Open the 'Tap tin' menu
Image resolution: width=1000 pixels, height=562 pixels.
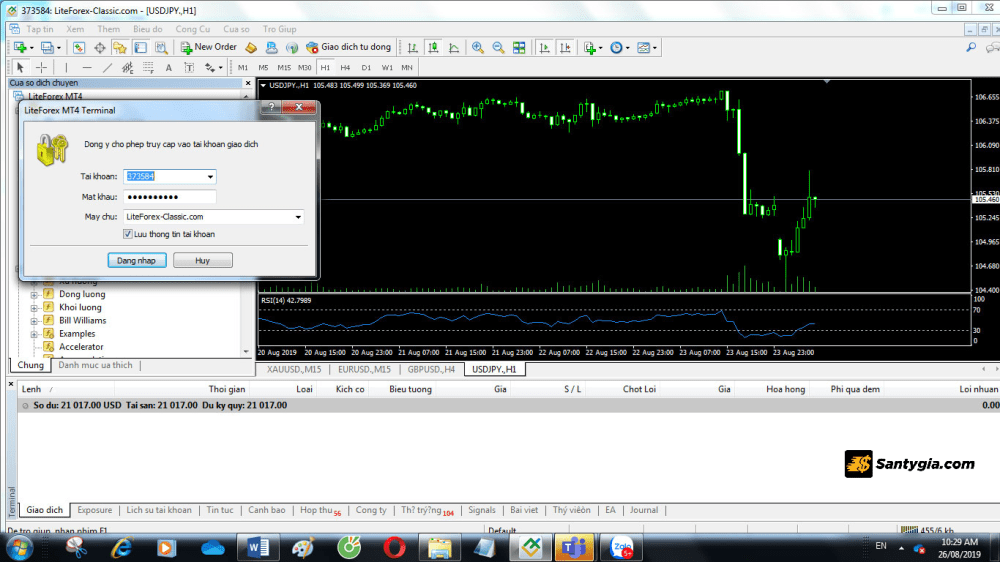coord(40,29)
